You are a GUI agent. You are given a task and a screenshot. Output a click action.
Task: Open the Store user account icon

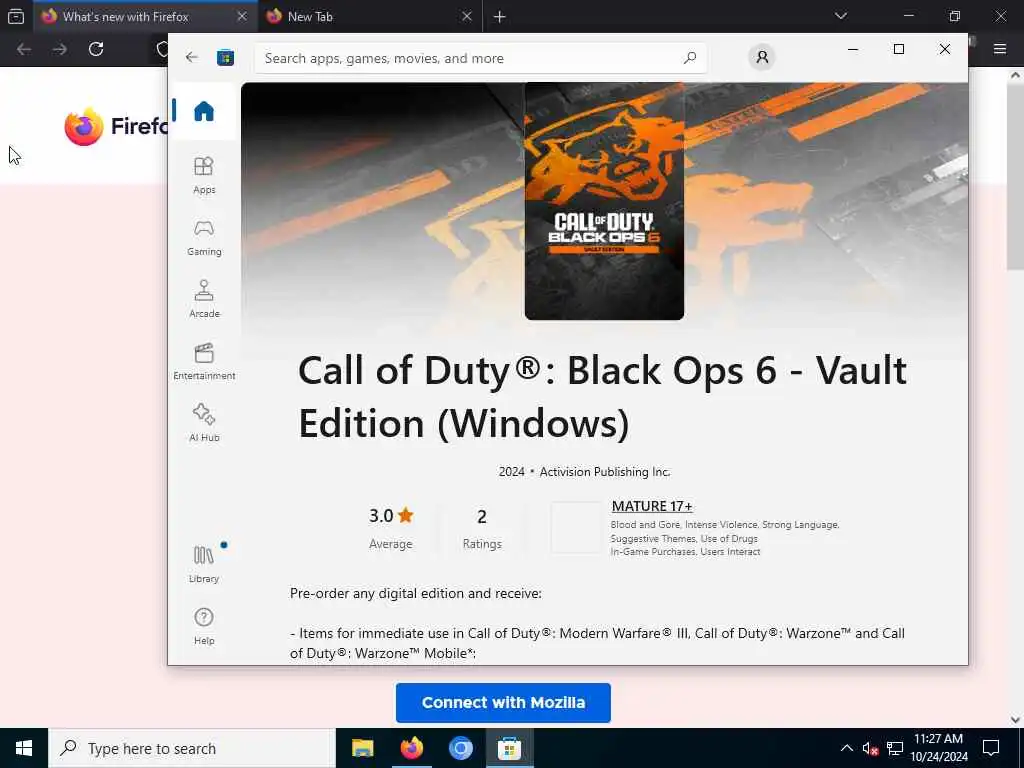pos(761,57)
